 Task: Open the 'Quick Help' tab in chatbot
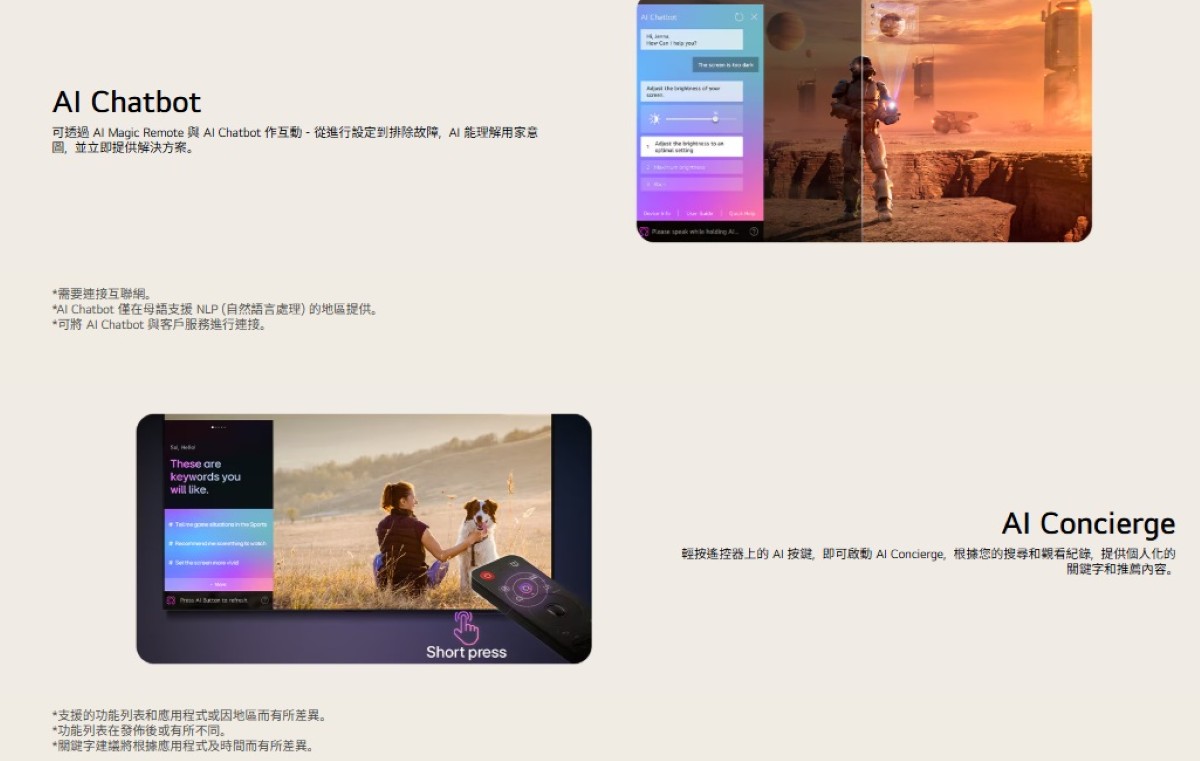[742, 213]
